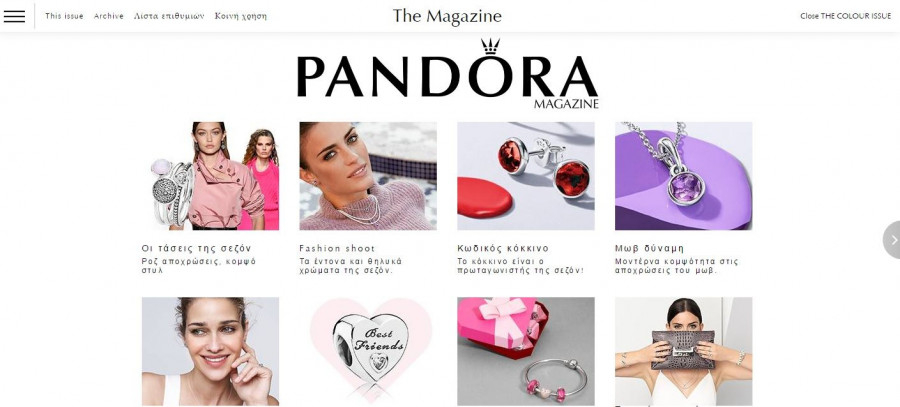The width and height of the screenshot is (900, 407).
Task: Click the Κωδικός κόκκινο headline
Action: (503, 249)
